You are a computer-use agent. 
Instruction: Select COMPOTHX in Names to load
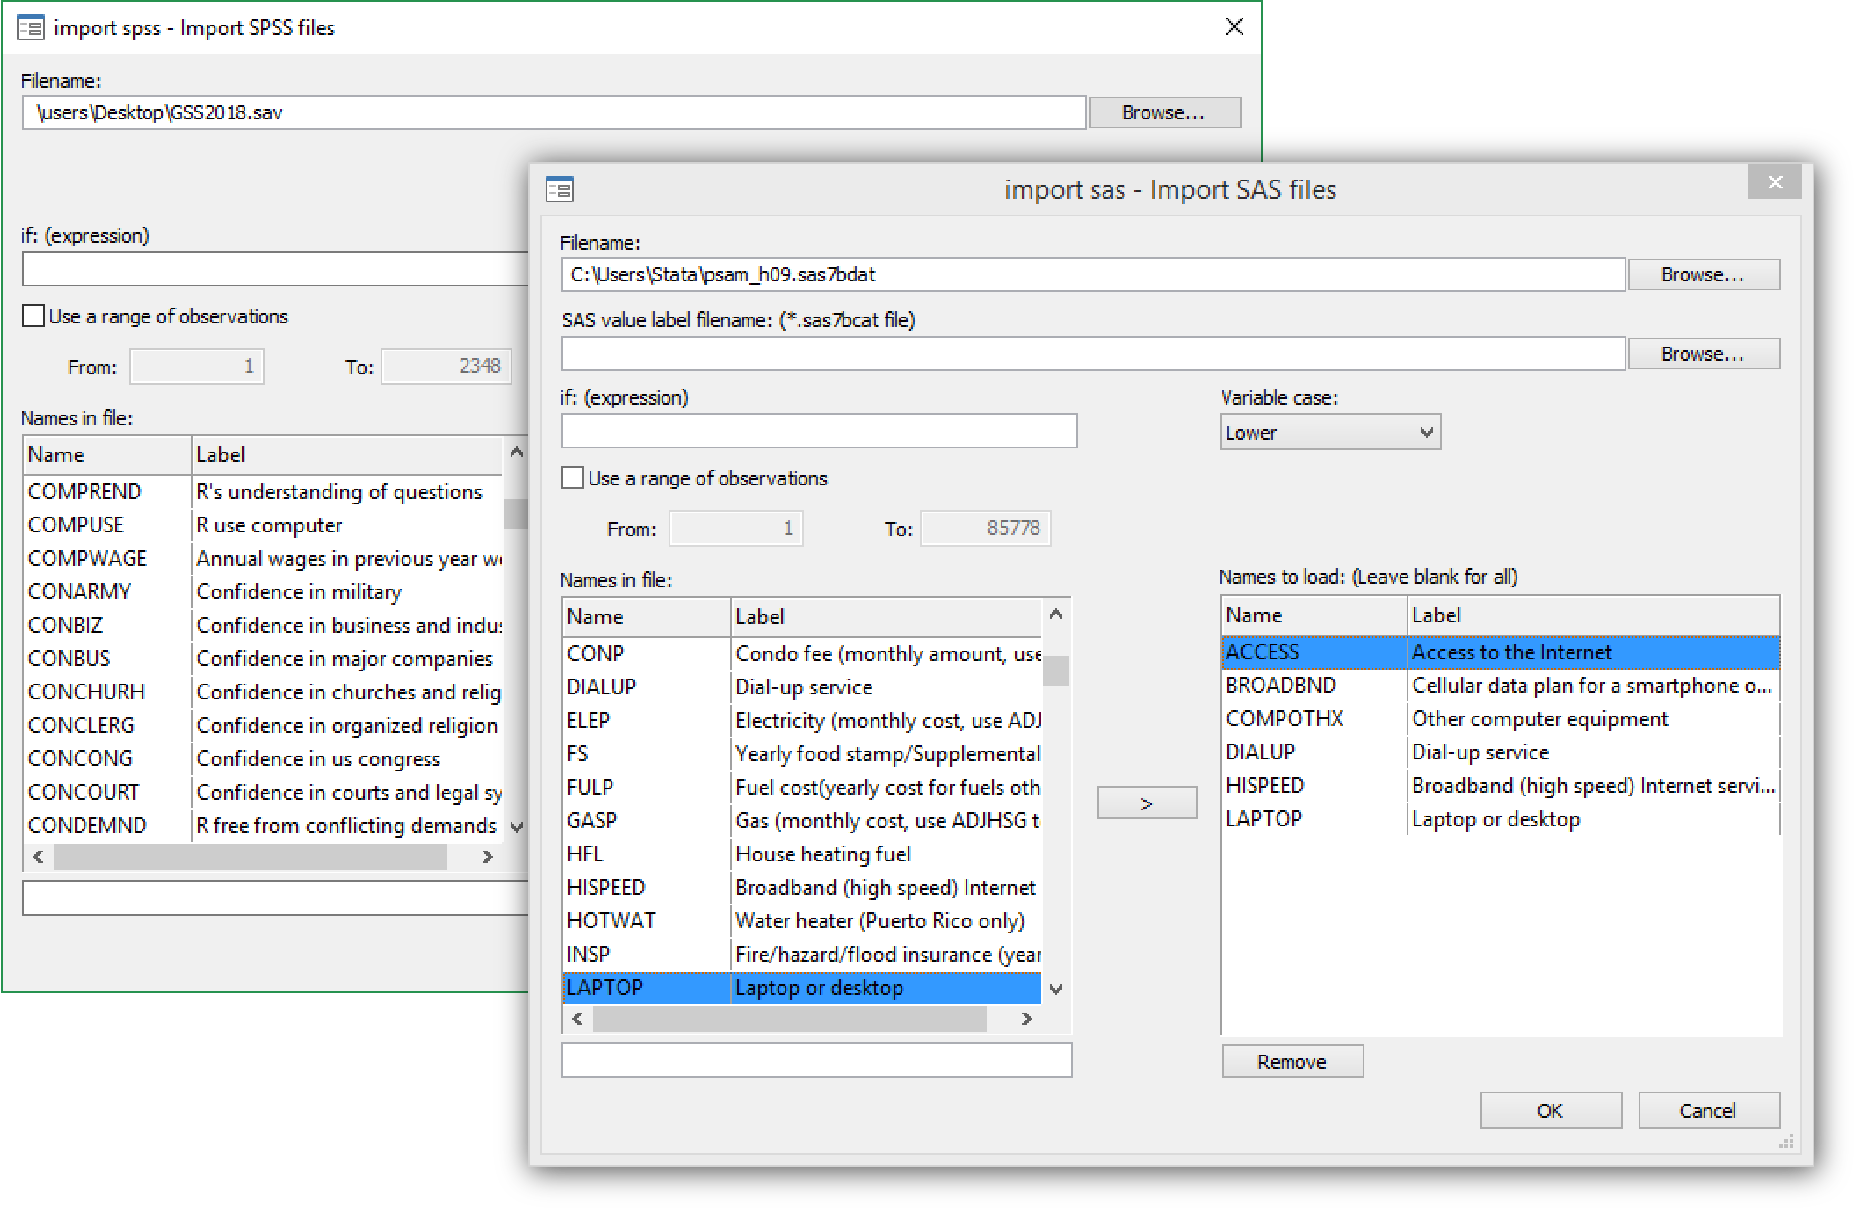1500,718
